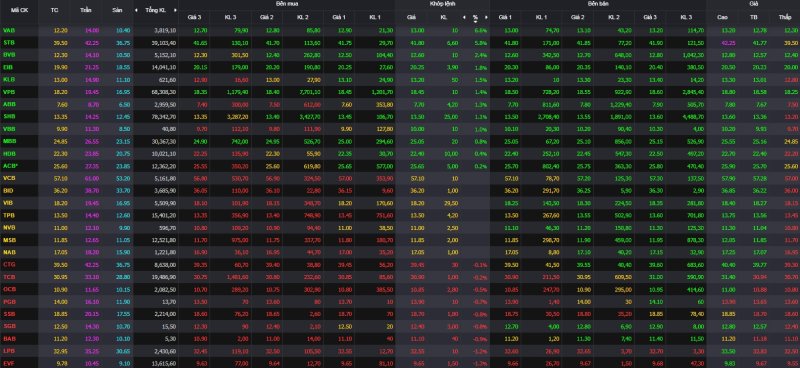Viewport: 800px width, 368px height.
Task: Click the Thấp column header
Action: pyautogui.click(x=785, y=17)
